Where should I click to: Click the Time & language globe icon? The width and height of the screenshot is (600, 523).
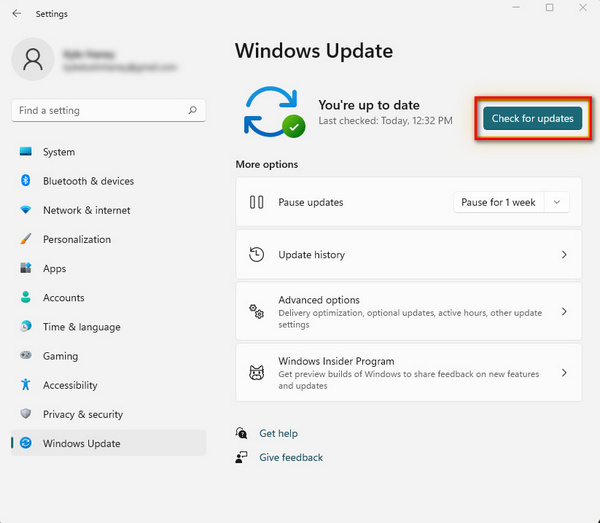click(26, 326)
